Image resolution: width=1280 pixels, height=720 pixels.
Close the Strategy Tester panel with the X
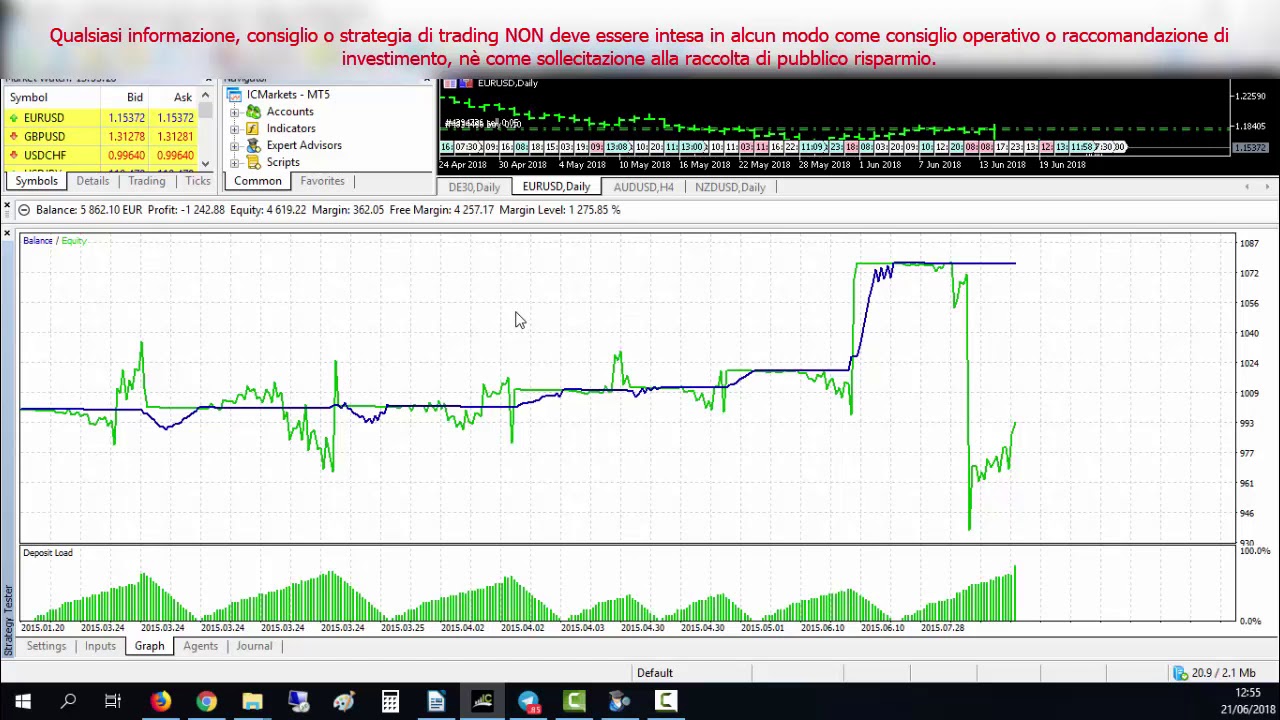[7, 234]
